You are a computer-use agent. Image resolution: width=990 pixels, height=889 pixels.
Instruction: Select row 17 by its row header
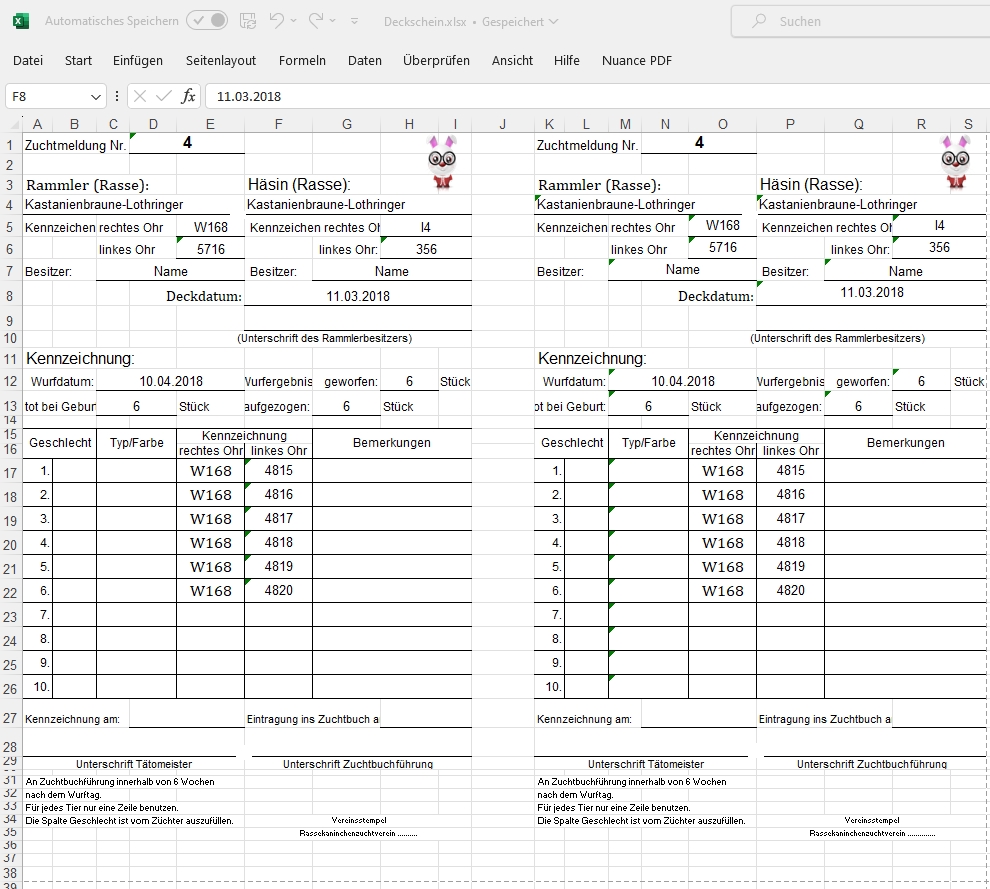click(10, 472)
